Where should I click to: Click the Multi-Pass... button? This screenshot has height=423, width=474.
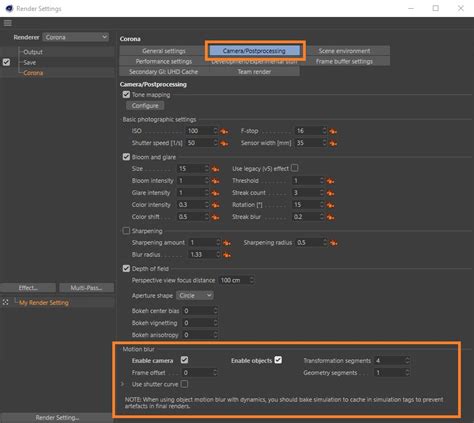(x=86, y=288)
